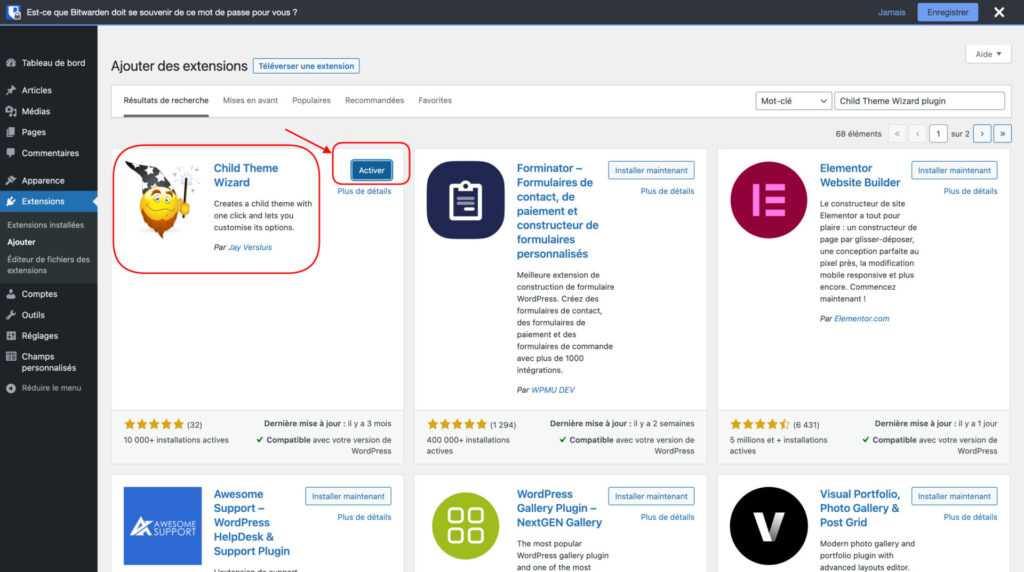The image size is (1024, 572).
Task: Open Extensions plug icon in sidebar
Action: click(10, 201)
